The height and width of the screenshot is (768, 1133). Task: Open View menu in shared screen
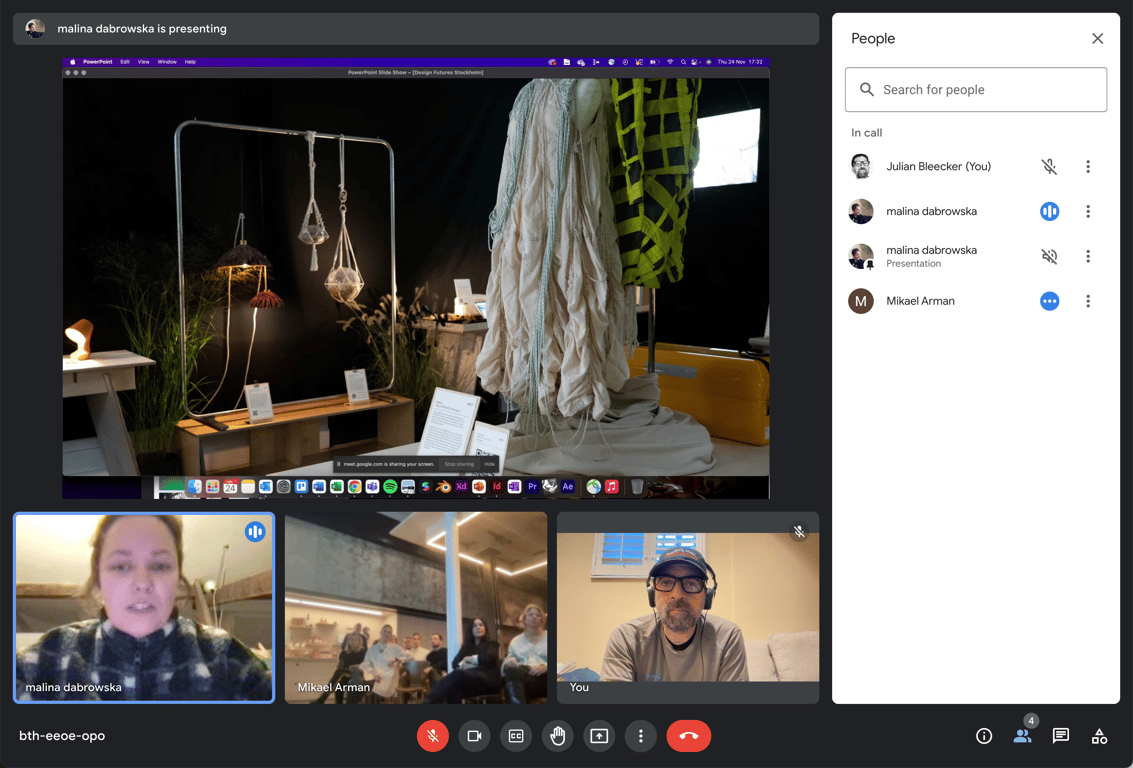tap(144, 62)
